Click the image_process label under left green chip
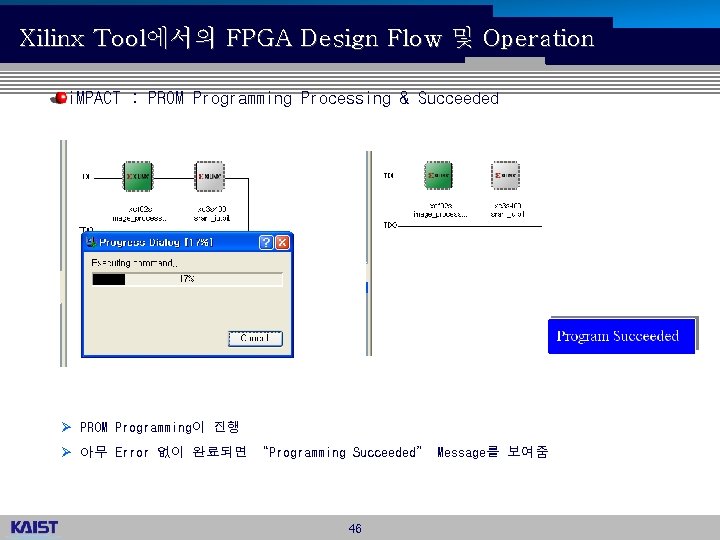Screen dimensions: 720x540 point(139,219)
